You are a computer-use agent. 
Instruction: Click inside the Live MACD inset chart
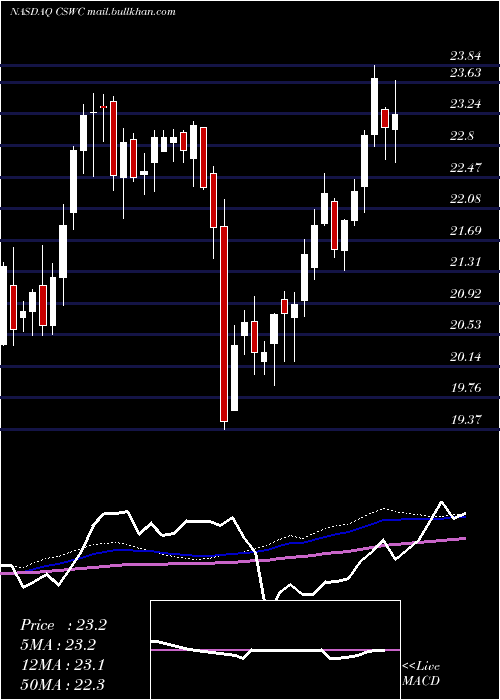tap(275, 650)
